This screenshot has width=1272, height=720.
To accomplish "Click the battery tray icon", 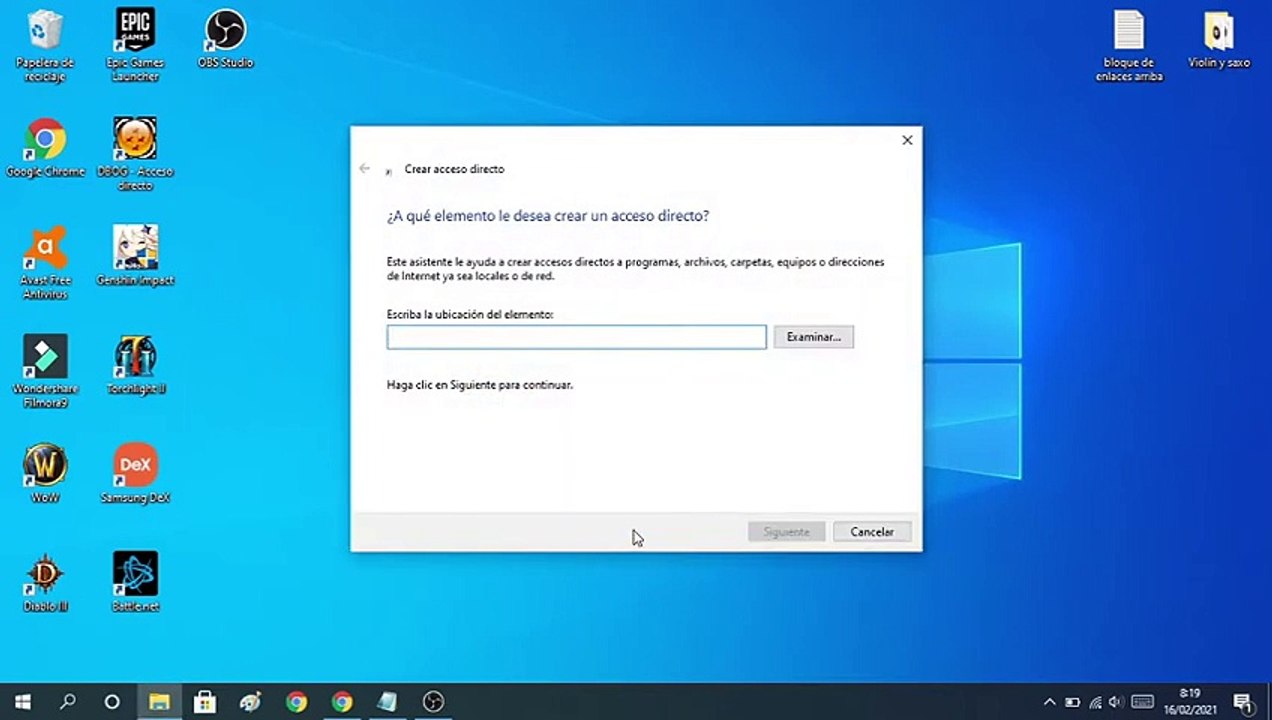I will pos(1072,702).
